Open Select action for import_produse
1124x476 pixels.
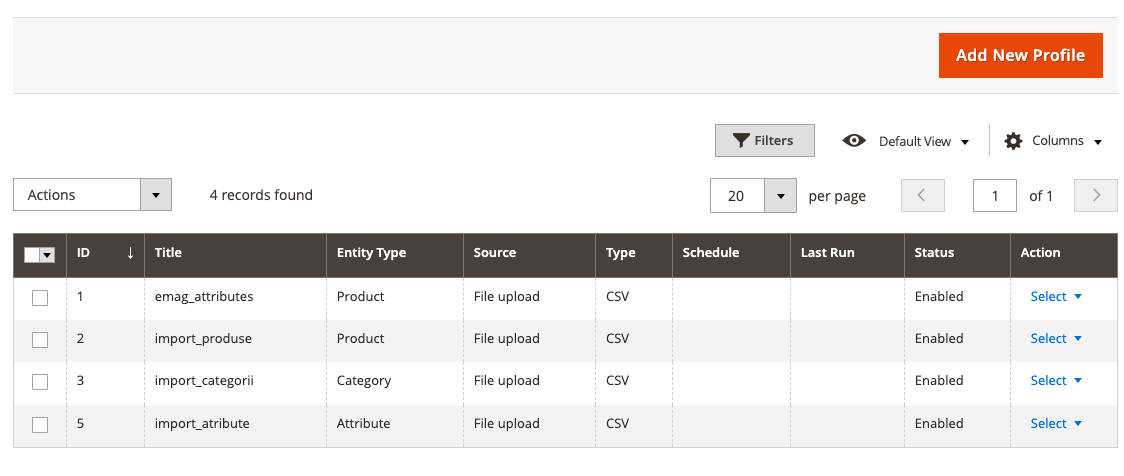coord(1056,338)
